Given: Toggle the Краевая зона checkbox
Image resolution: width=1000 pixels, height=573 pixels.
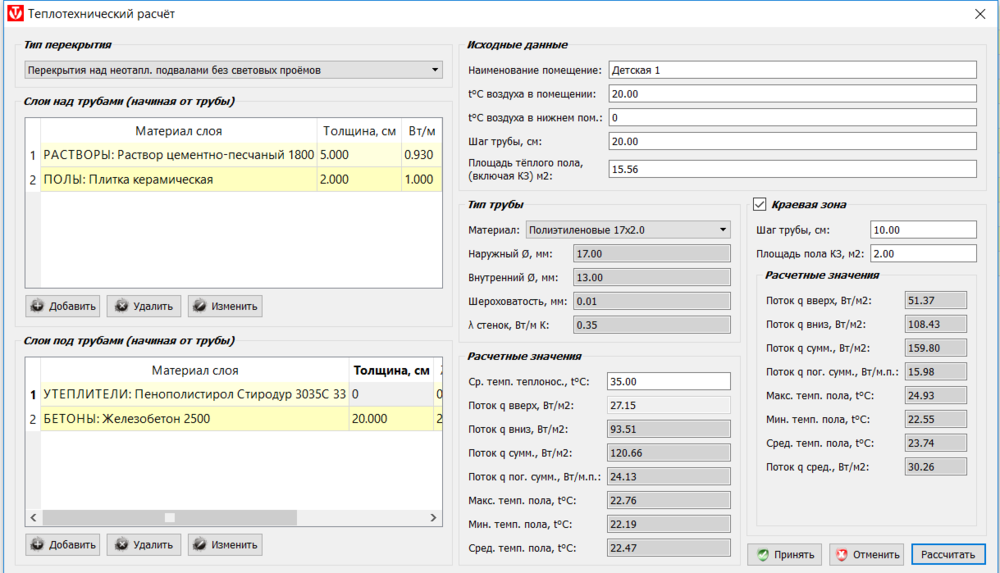Looking at the screenshot, I should tap(759, 205).
